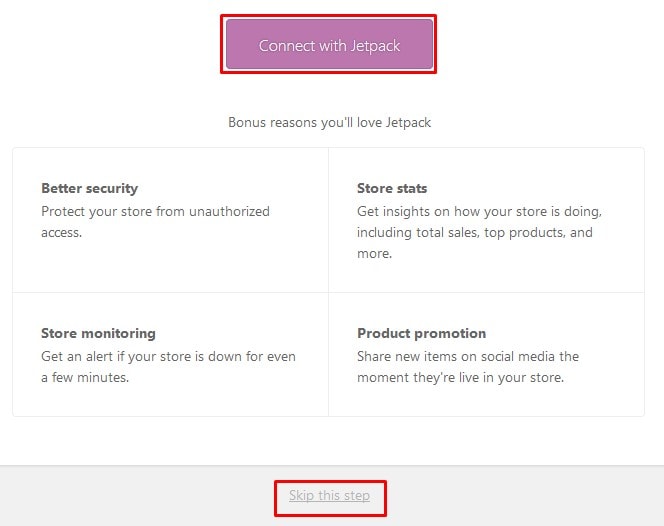Click the word 'more.' under Store stats

(x=374, y=253)
